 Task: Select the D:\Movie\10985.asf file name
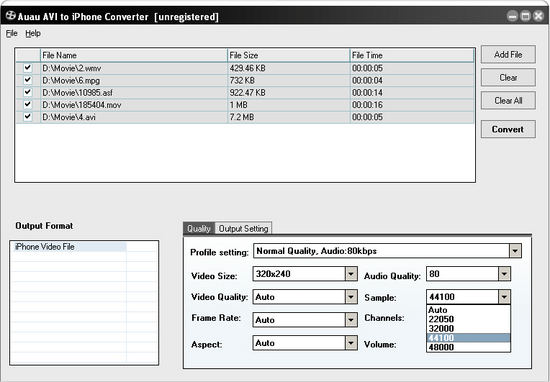(x=78, y=93)
